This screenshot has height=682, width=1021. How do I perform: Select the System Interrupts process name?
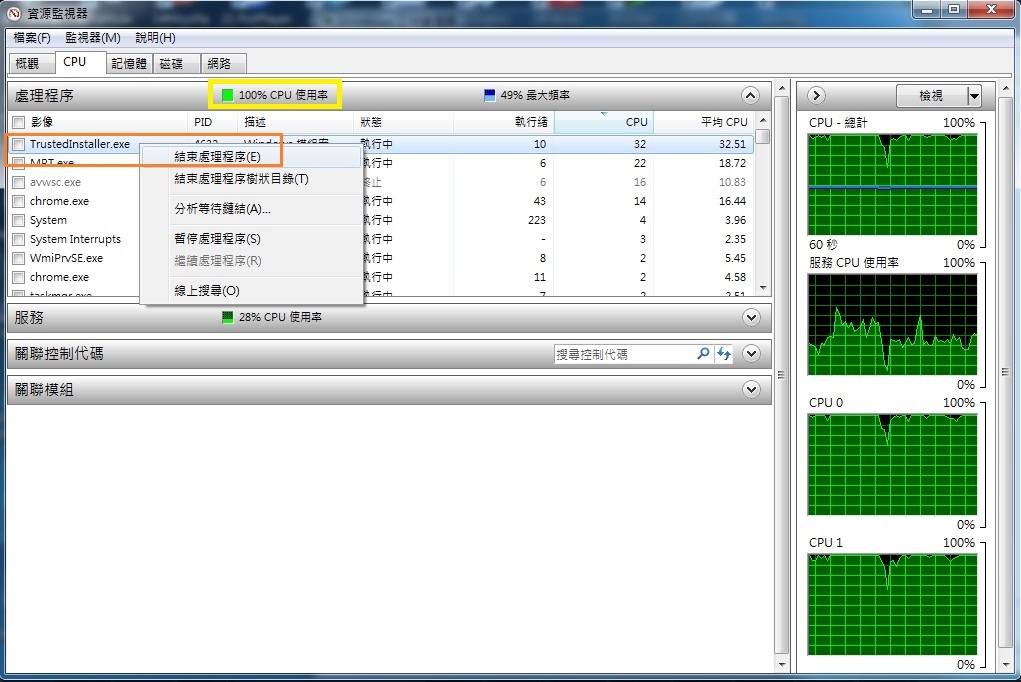76,239
